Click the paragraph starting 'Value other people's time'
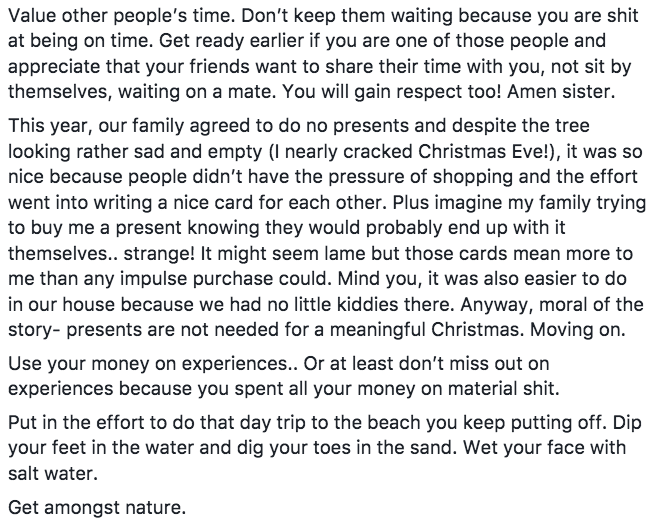 point(323,54)
